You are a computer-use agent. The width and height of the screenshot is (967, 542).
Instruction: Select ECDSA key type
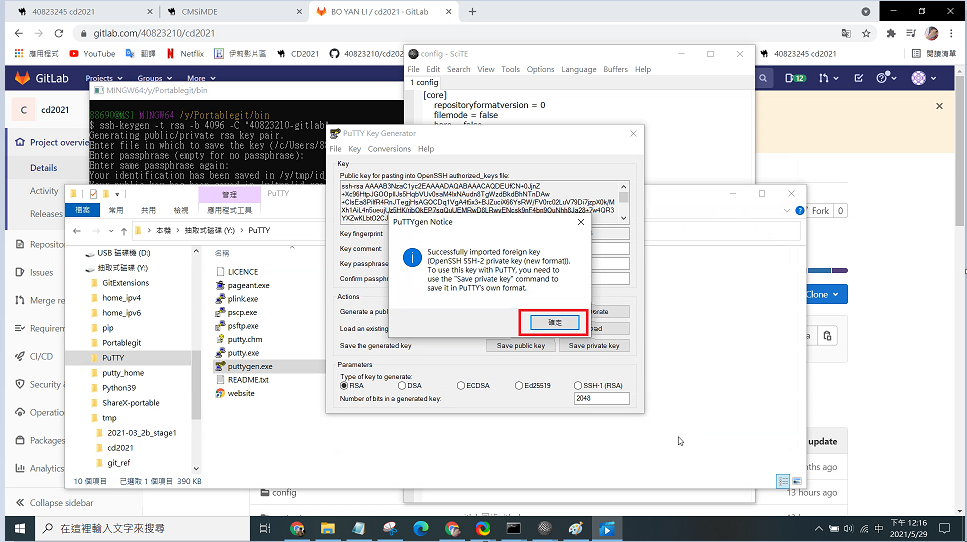[473, 386]
